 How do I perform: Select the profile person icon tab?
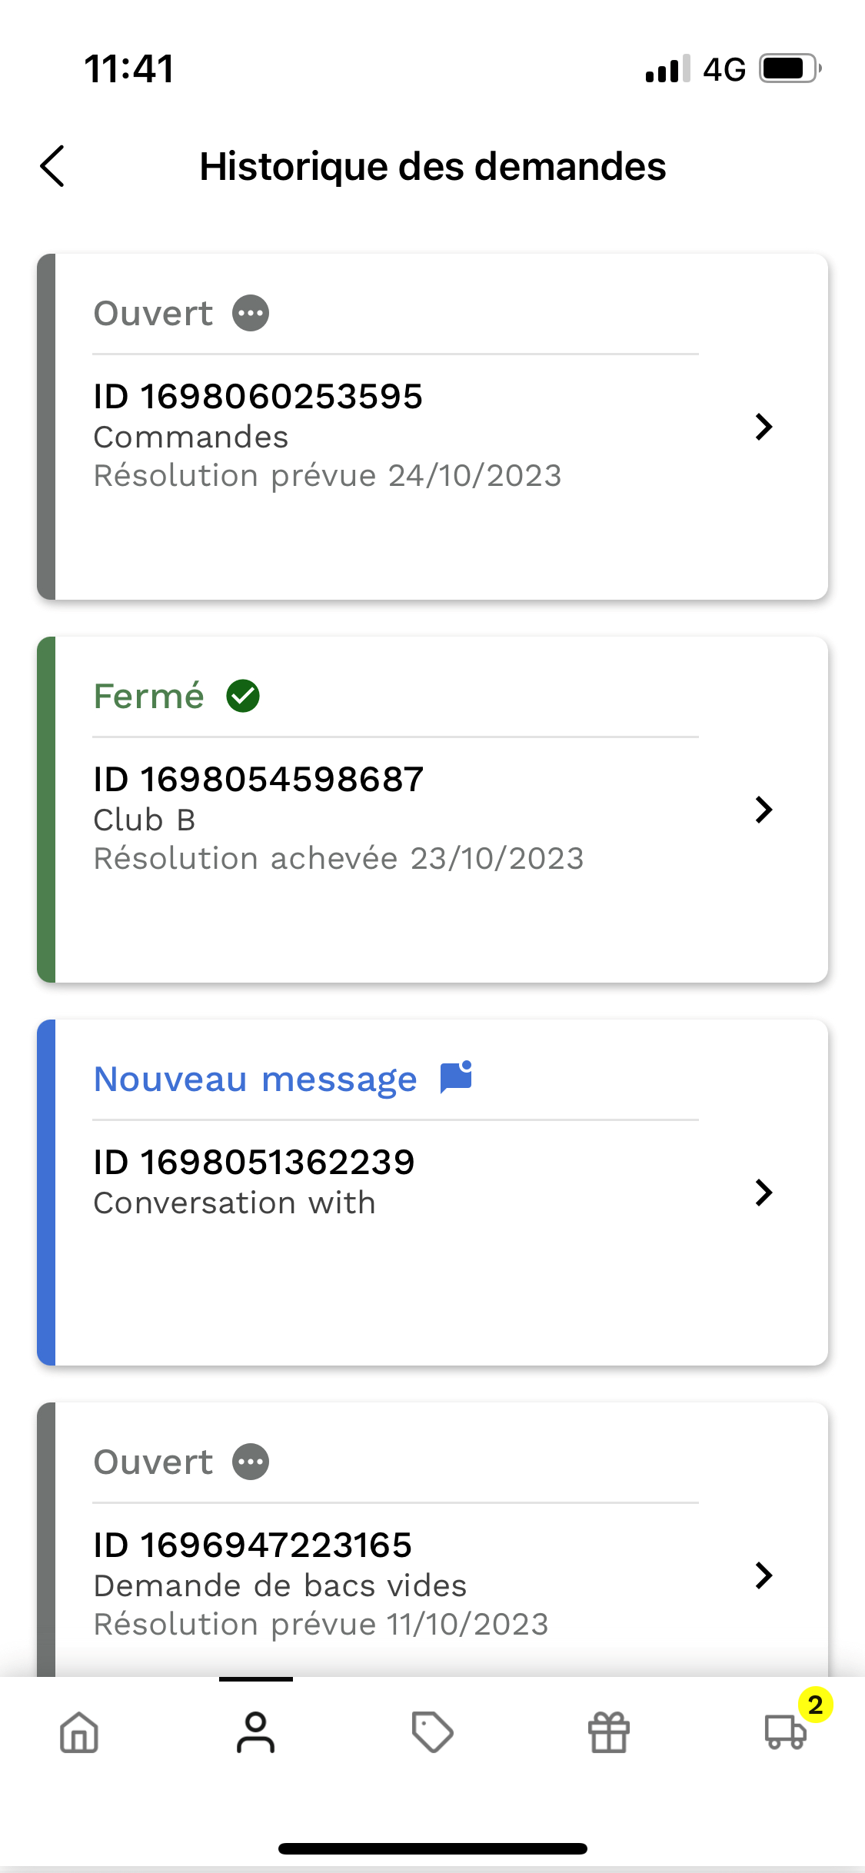256,1732
